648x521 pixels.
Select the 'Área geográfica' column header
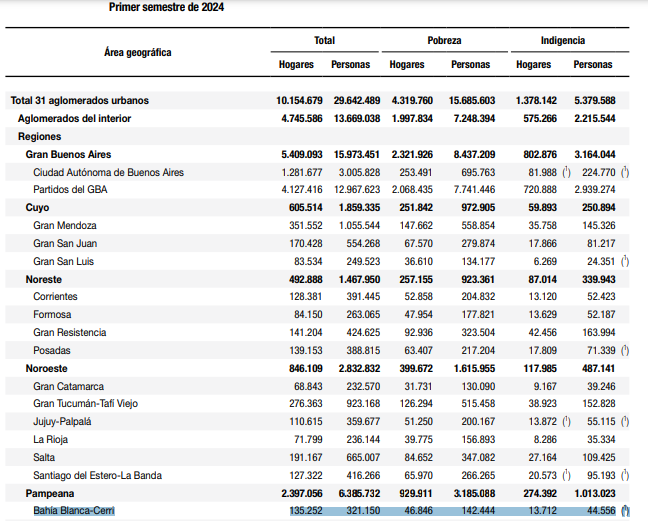point(137,51)
